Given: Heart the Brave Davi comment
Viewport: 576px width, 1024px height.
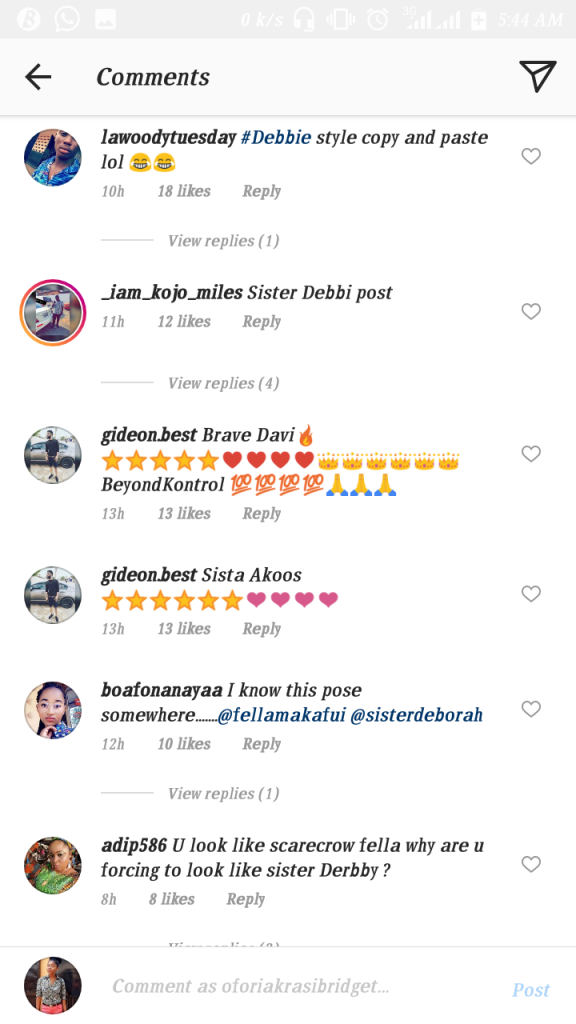Looking at the screenshot, I should (x=531, y=454).
